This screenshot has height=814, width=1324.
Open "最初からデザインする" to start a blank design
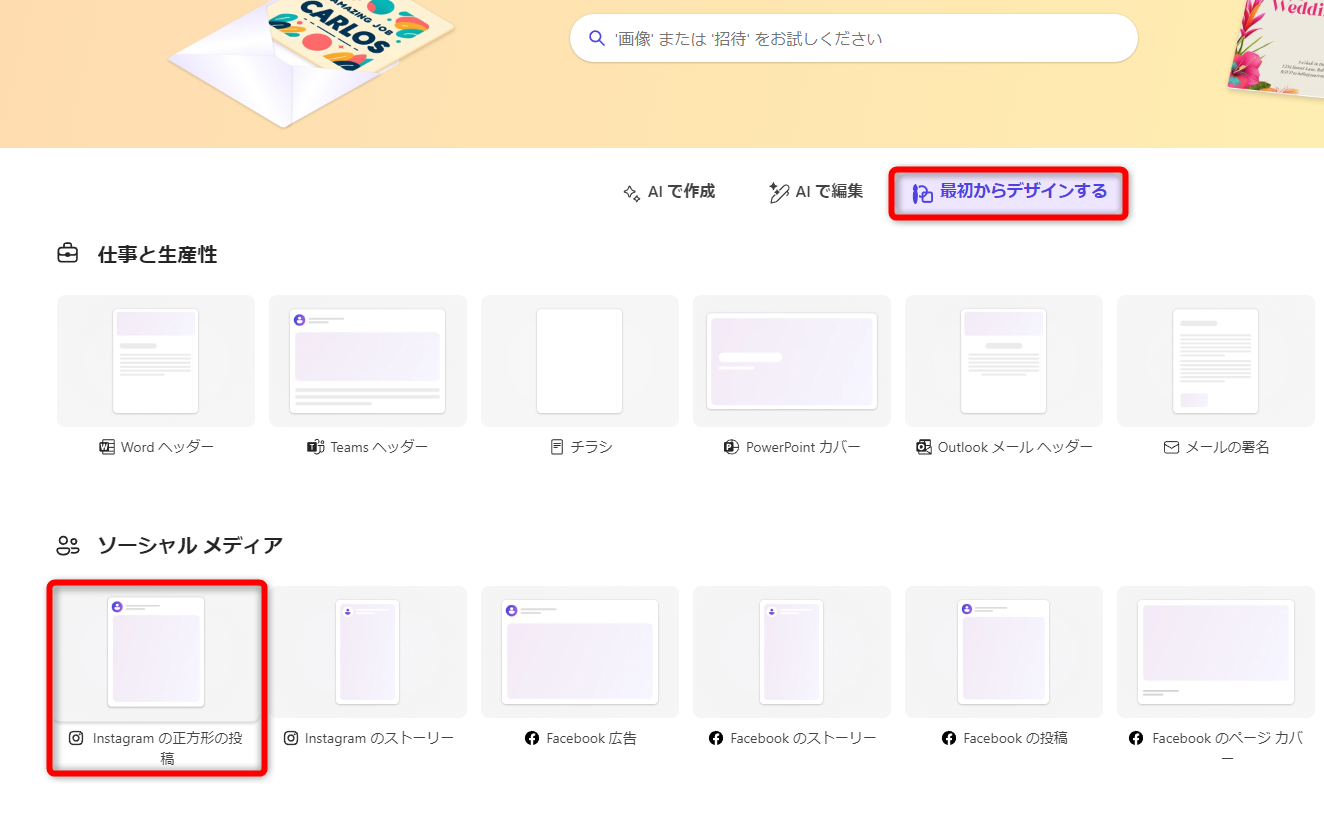(1008, 192)
